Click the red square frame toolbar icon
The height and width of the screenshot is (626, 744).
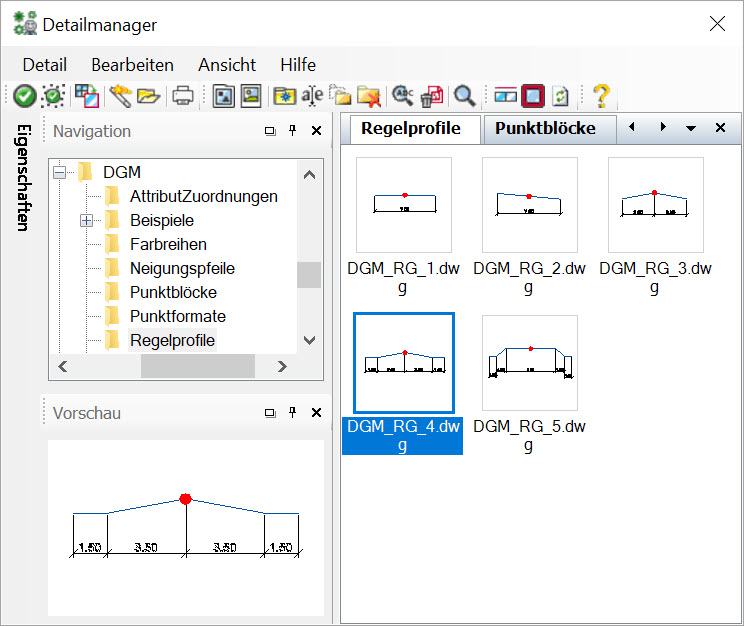click(532, 96)
